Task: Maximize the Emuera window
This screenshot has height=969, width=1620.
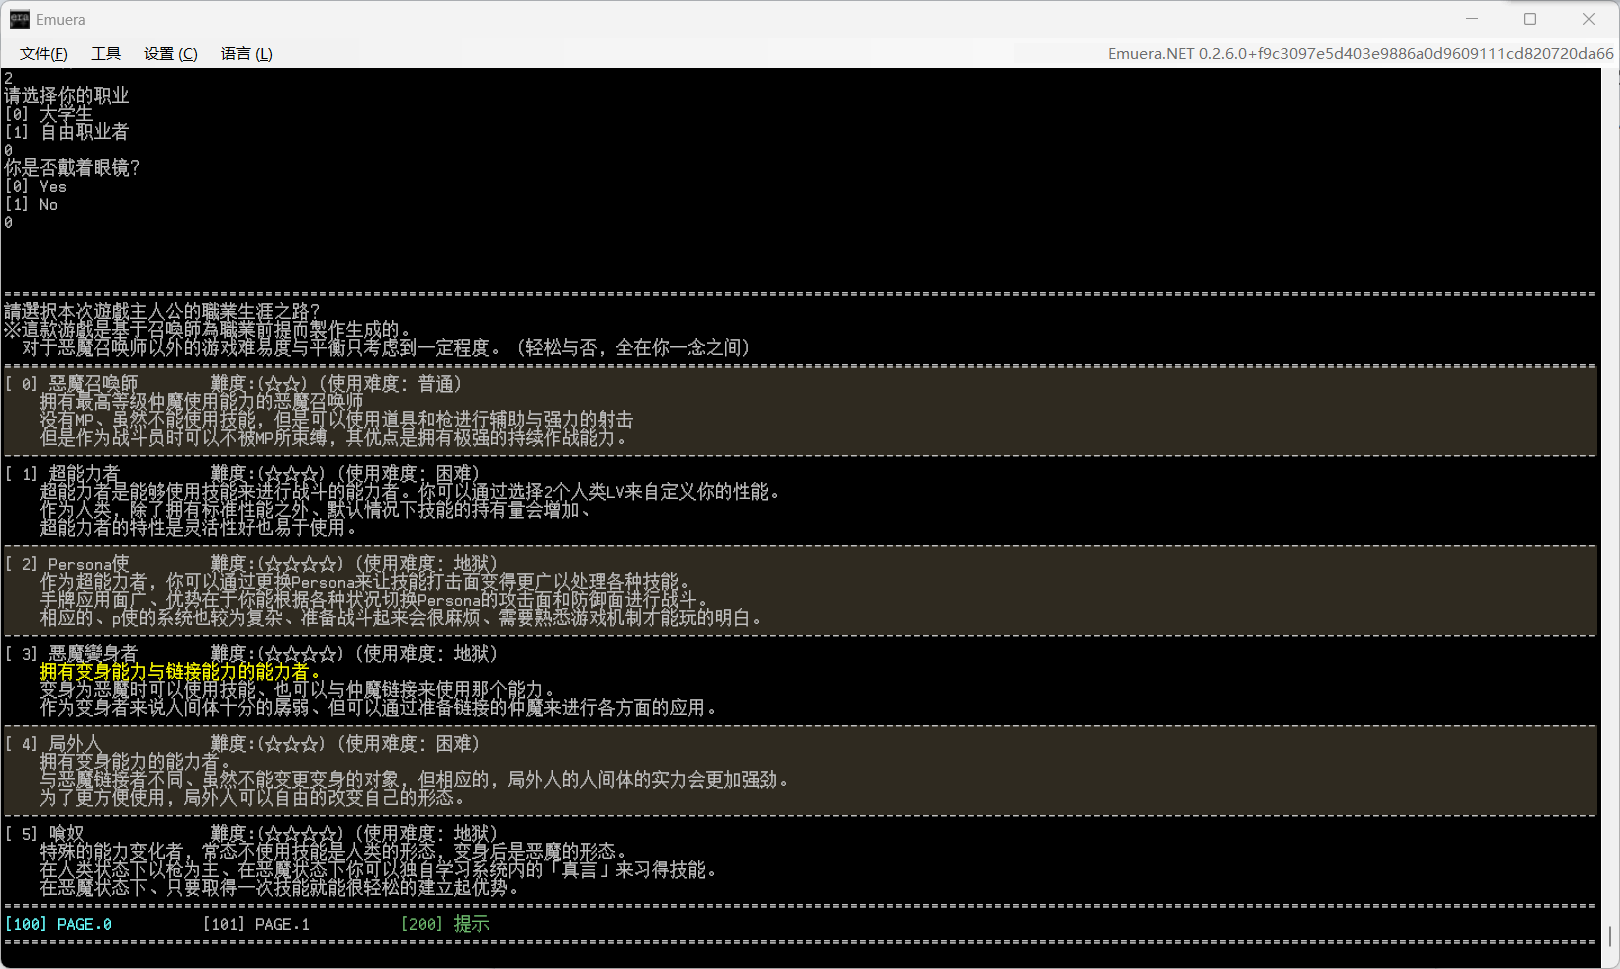Action: (1530, 19)
